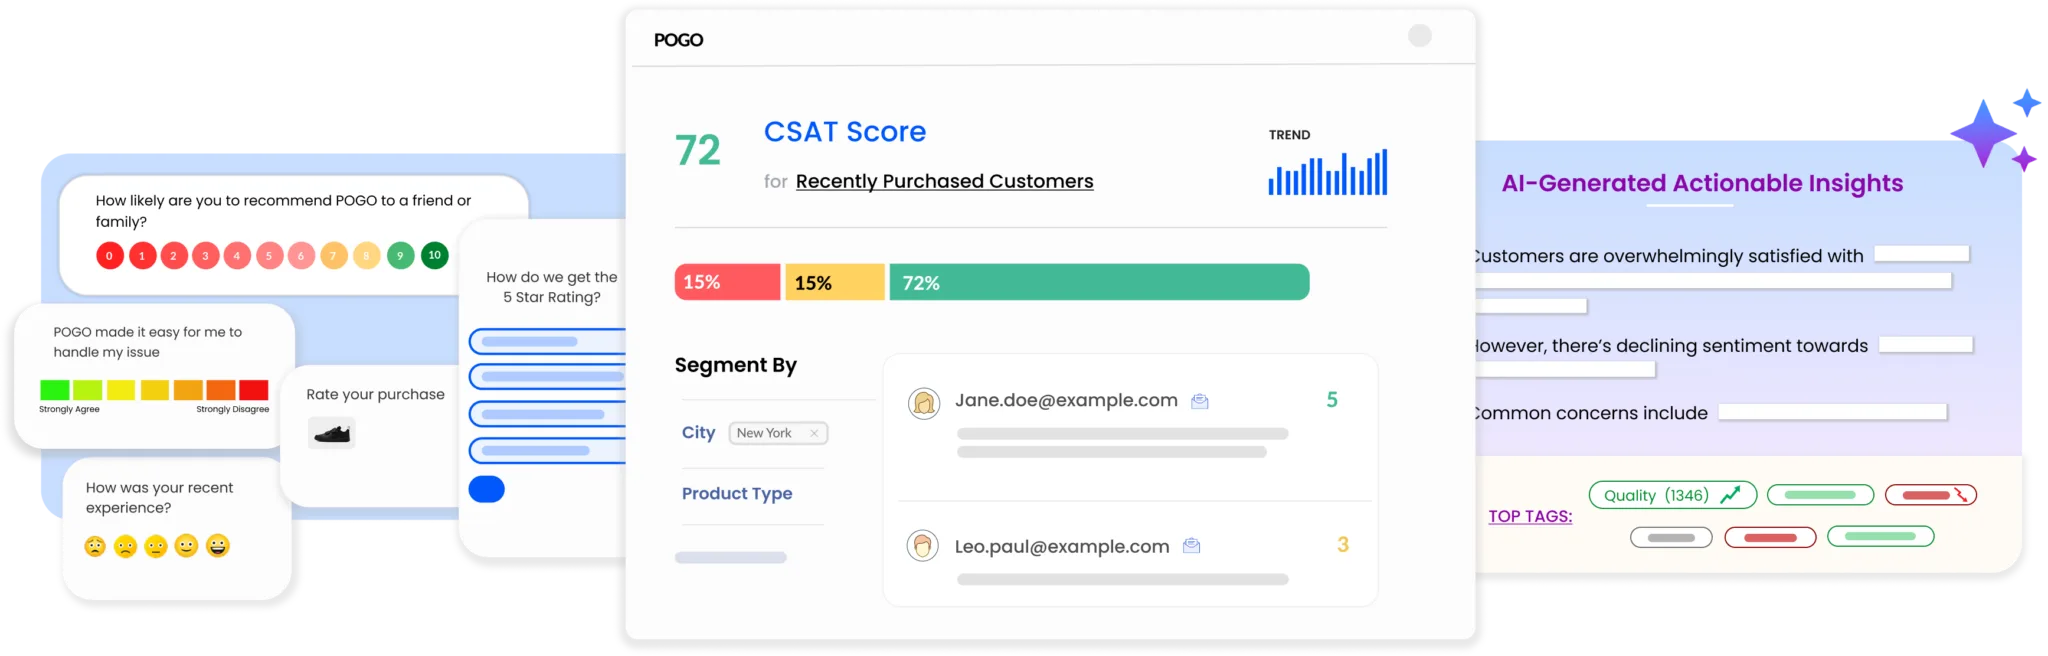Click the black sneaker product image
The height and width of the screenshot is (656, 2048).
pyautogui.click(x=331, y=434)
